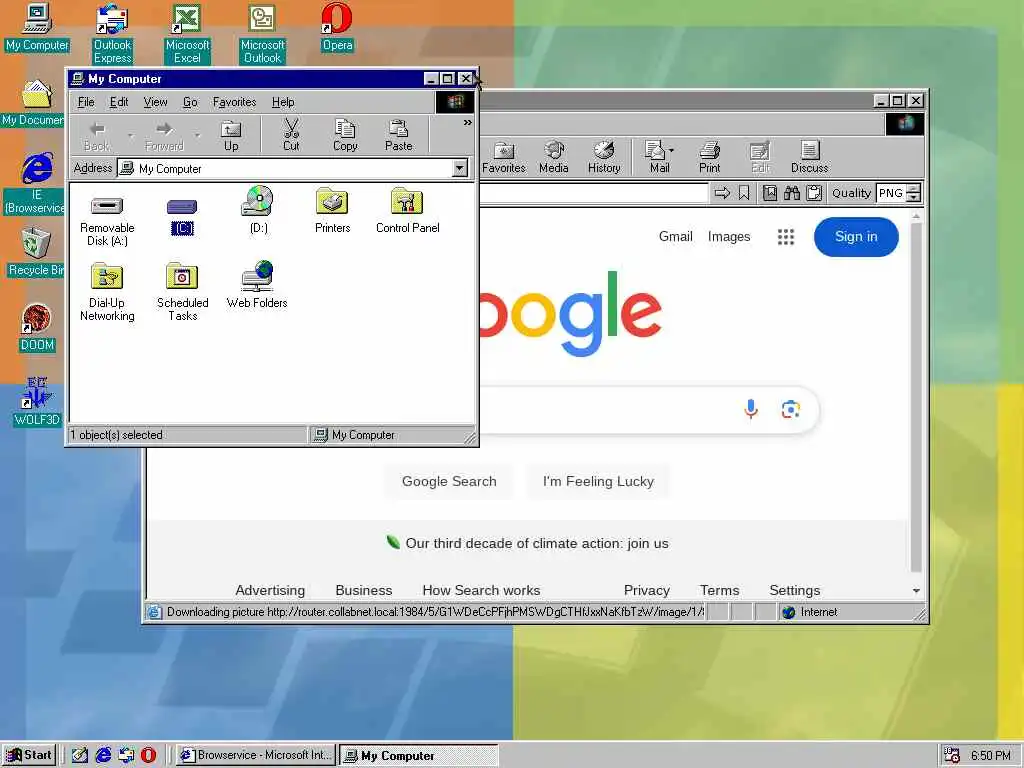This screenshot has height=768, width=1024.
Task: Click the Mail button in browser toolbar
Action: pyautogui.click(x=660, y=157)
